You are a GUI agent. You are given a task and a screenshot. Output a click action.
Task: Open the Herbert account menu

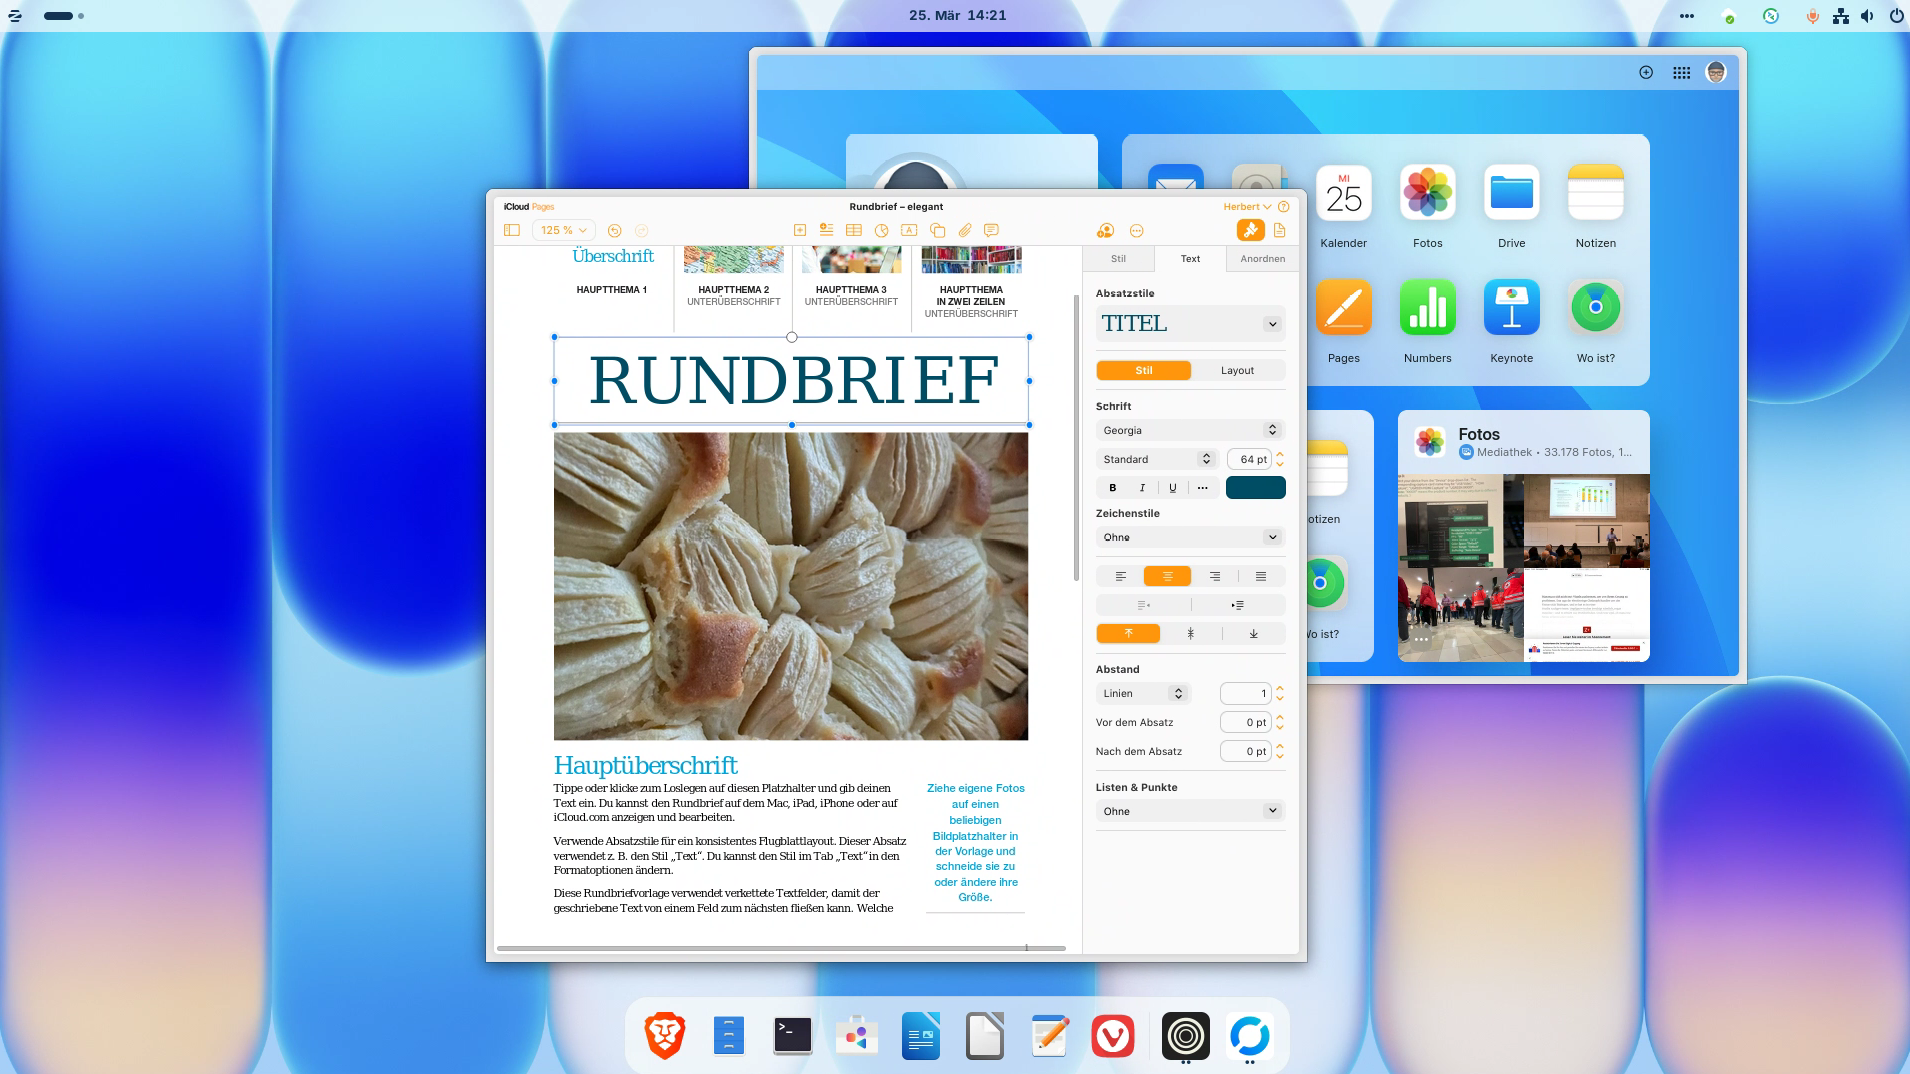tap(1247, 207)
